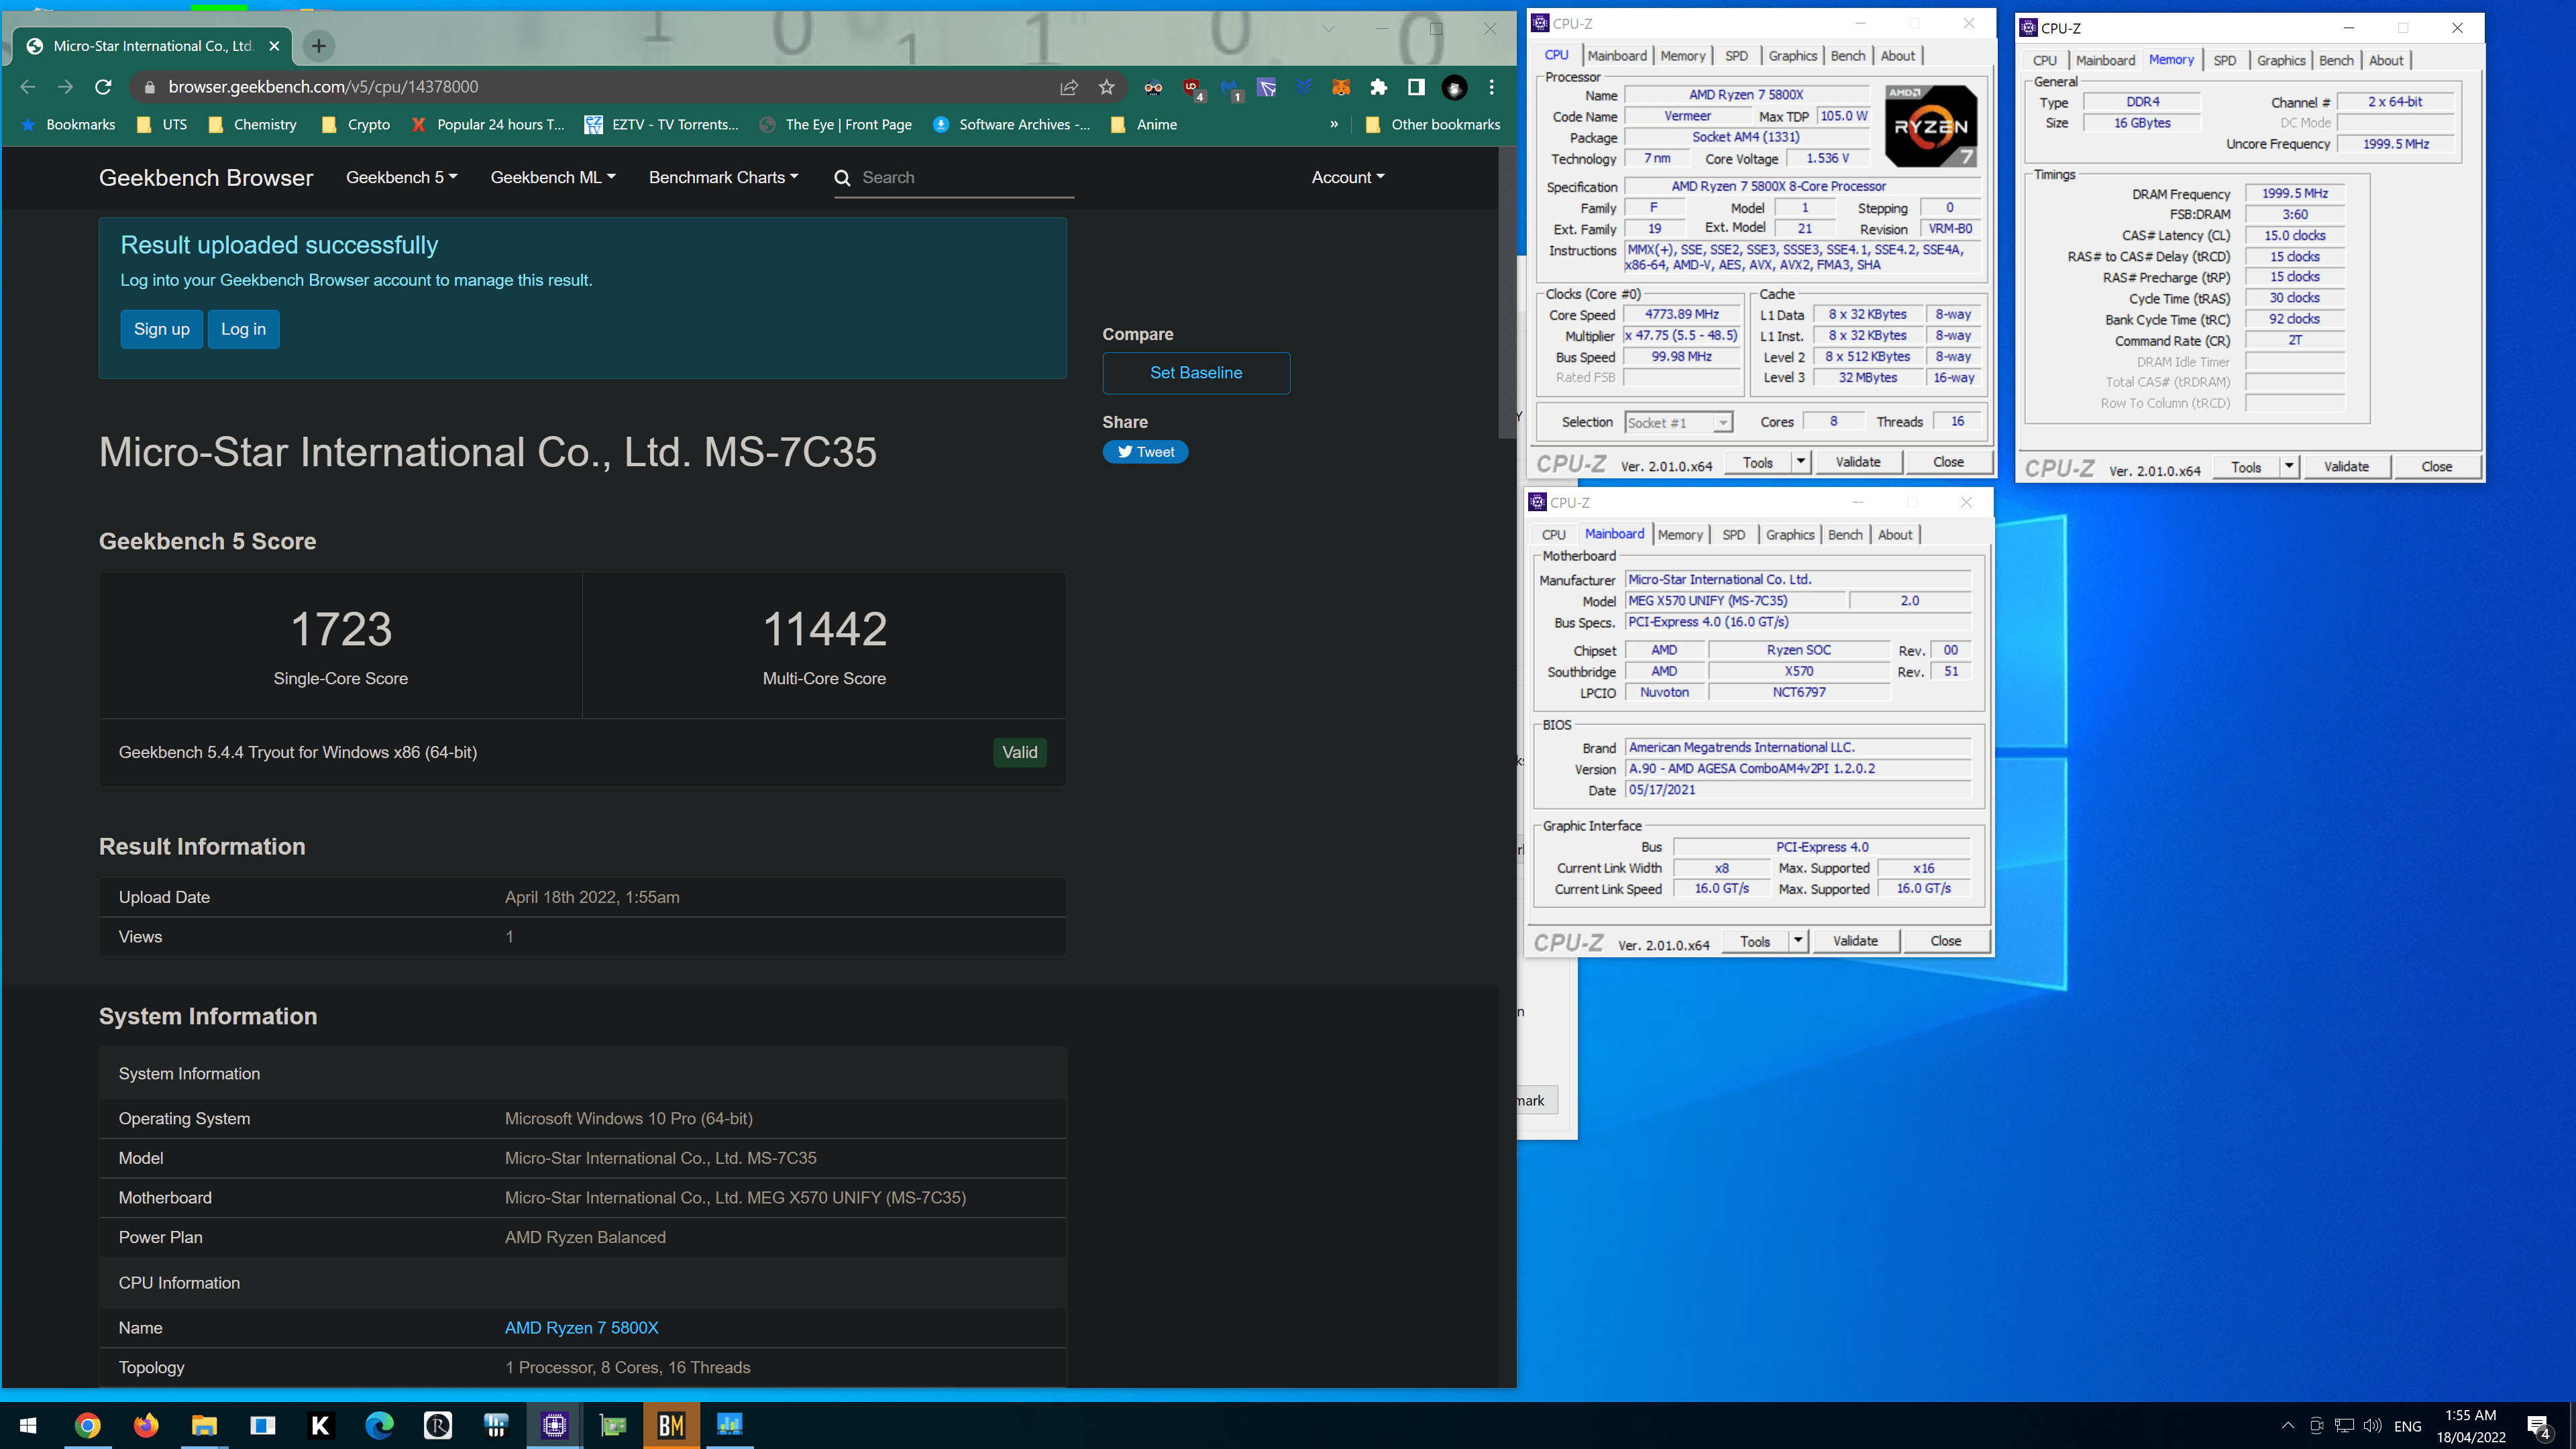Open GPU-Z graphics card icon in taskbar
The image size is (2576, 1449).
click(x=612, y=1425)
